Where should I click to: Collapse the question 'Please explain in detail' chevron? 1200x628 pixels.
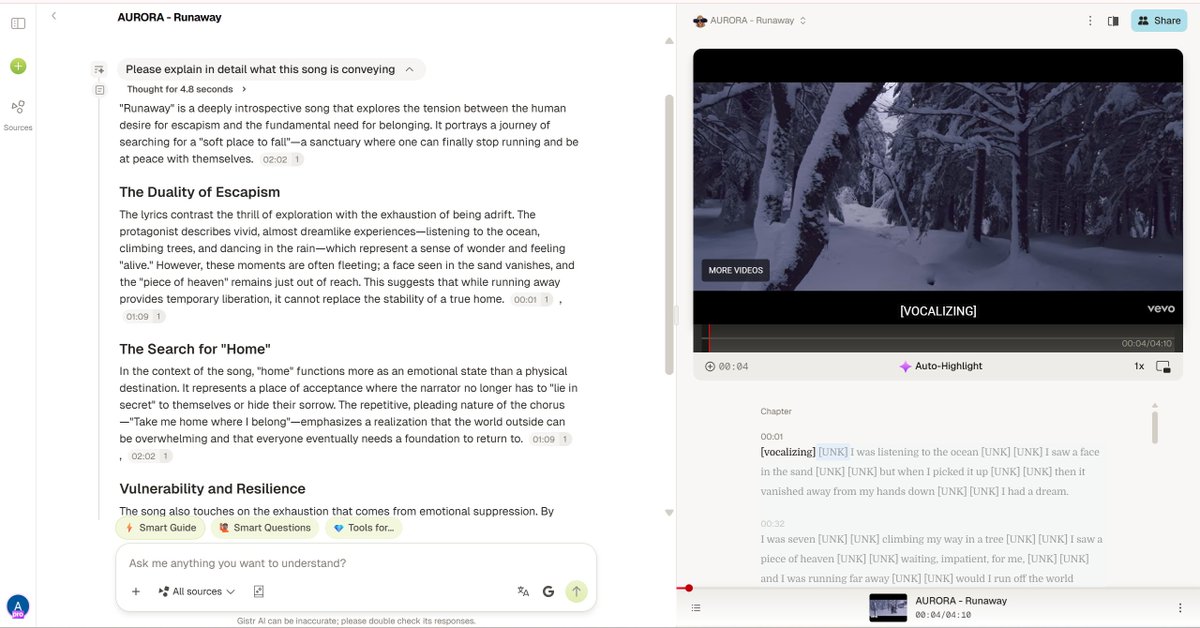(x=409, y=70)
